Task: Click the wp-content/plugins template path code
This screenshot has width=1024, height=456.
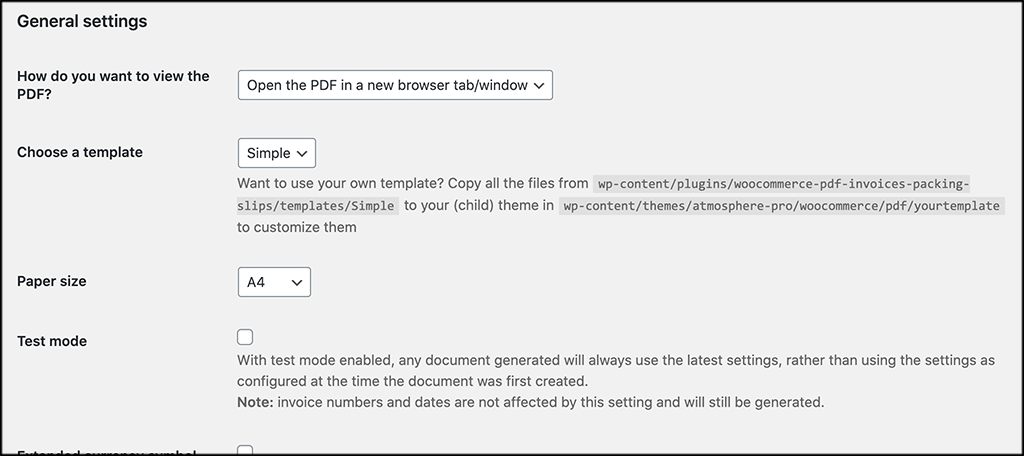Action: pos(782,185)
